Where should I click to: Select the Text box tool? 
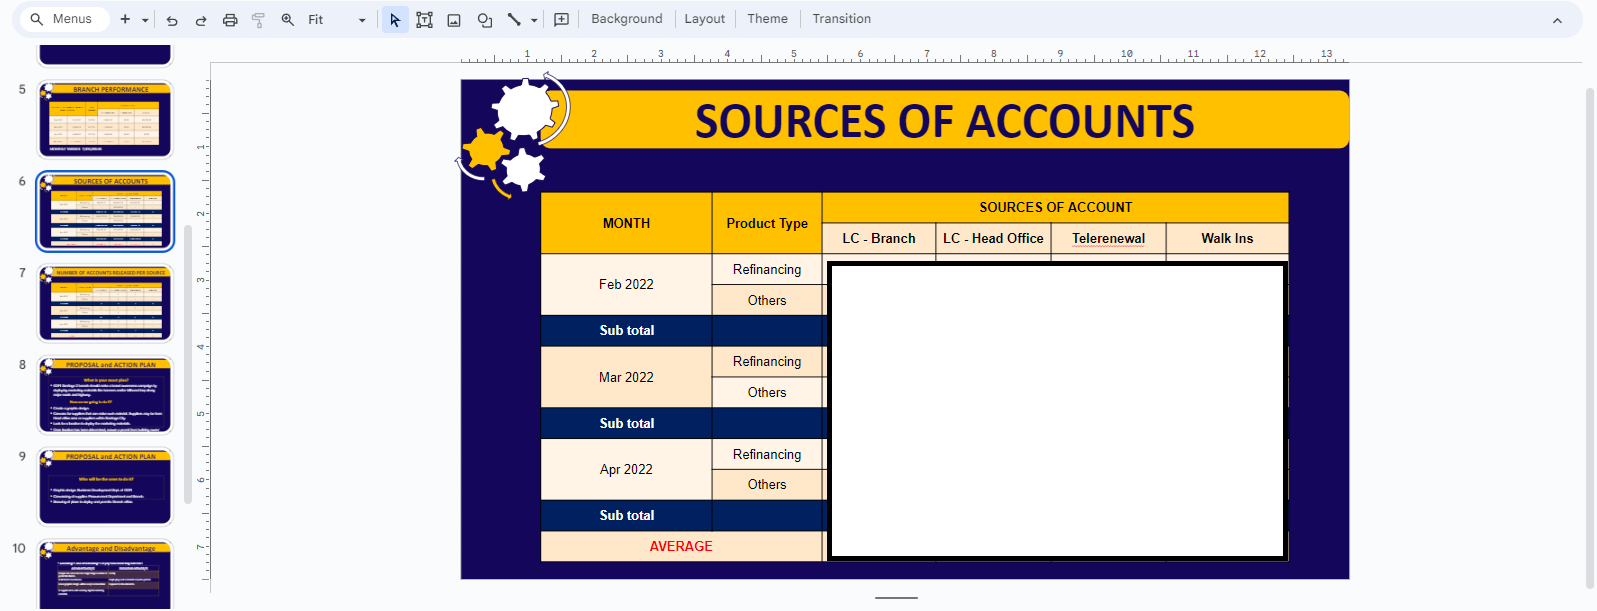pos(425,20)
